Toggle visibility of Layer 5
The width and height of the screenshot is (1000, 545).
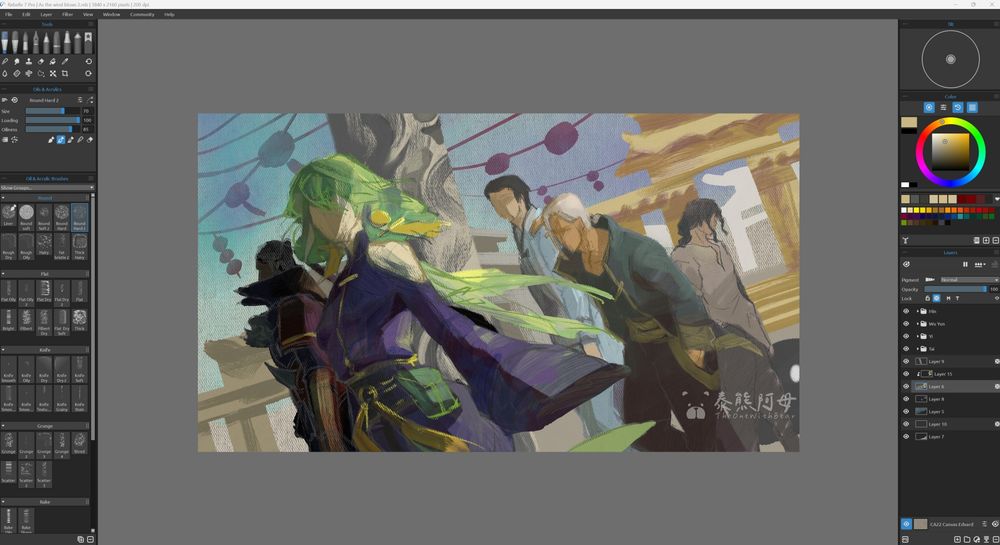906,412
